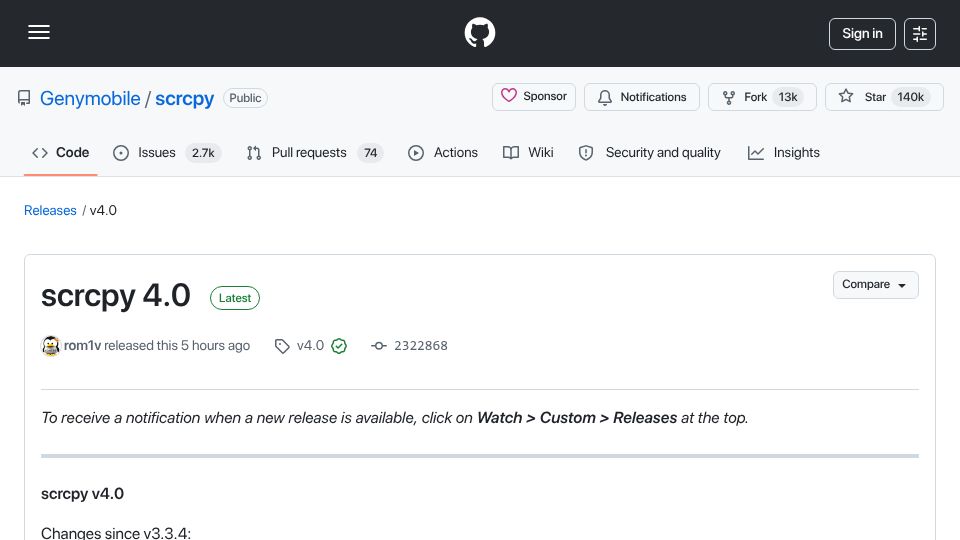Click the 'released this 5 hours ago' timestamp
This screenshot has height=540, width=960.
coord(177,345)
